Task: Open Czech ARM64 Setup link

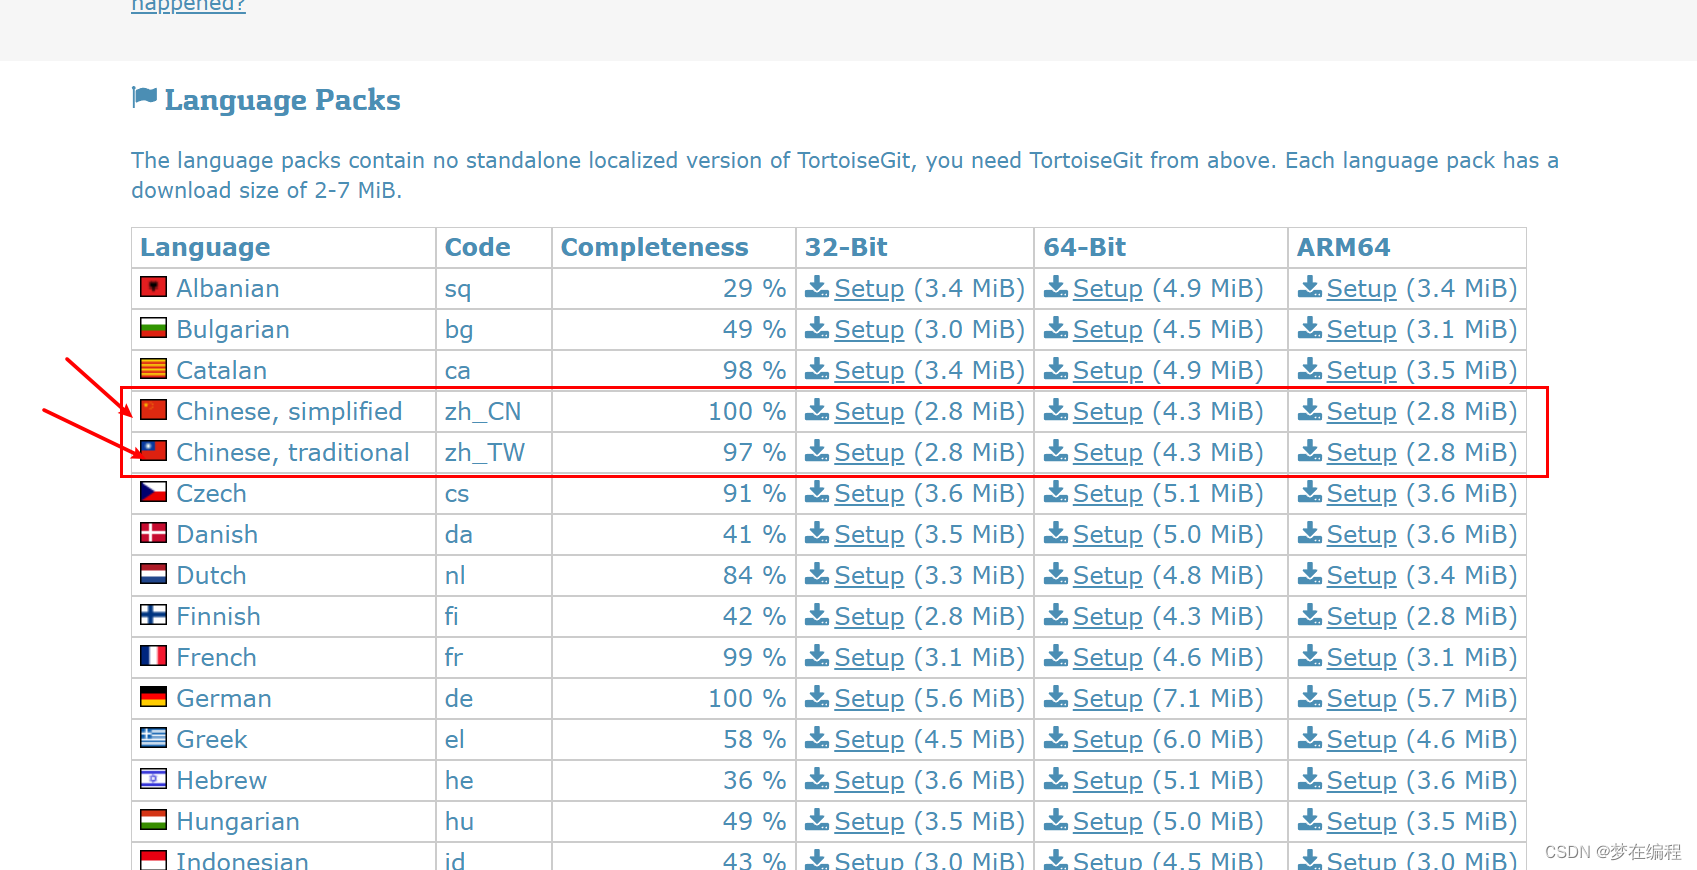Action: pos(1362,494)
